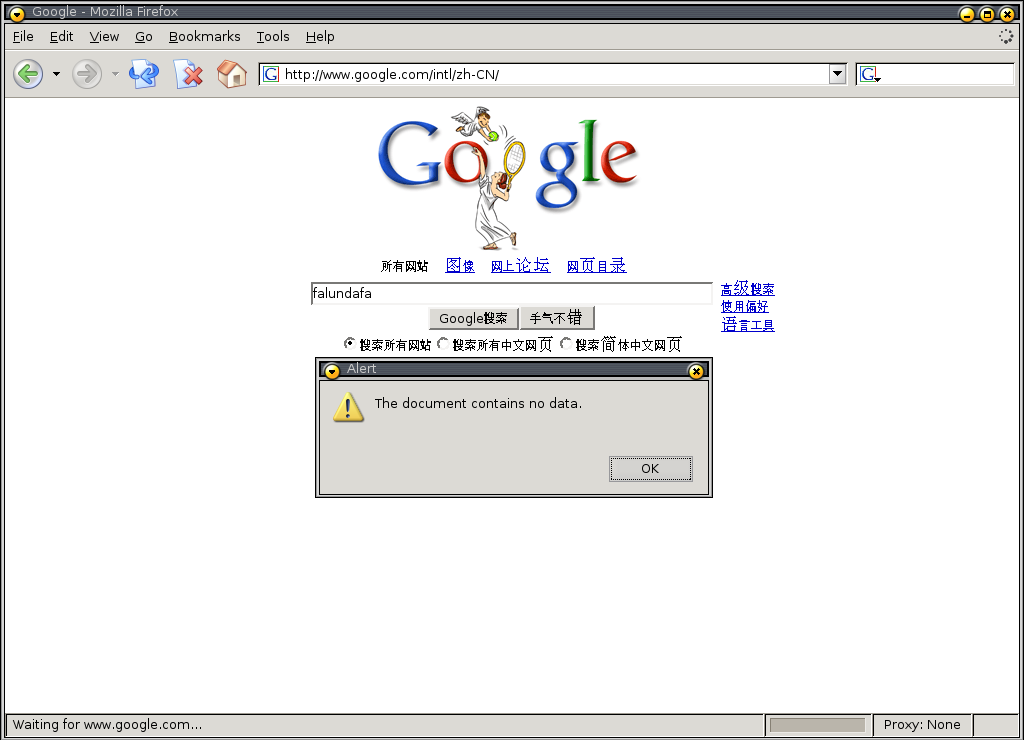Select the 搜索所有中文网页 radio button
Screen dimensions: 1024x740
pos(443,343)
